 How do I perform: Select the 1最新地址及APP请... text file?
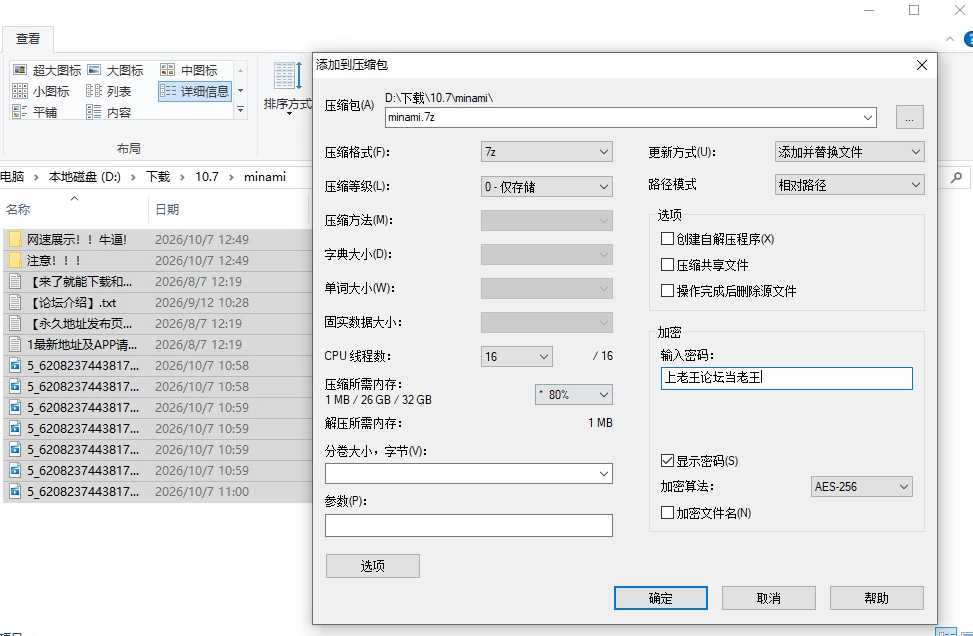pos(158,345)
